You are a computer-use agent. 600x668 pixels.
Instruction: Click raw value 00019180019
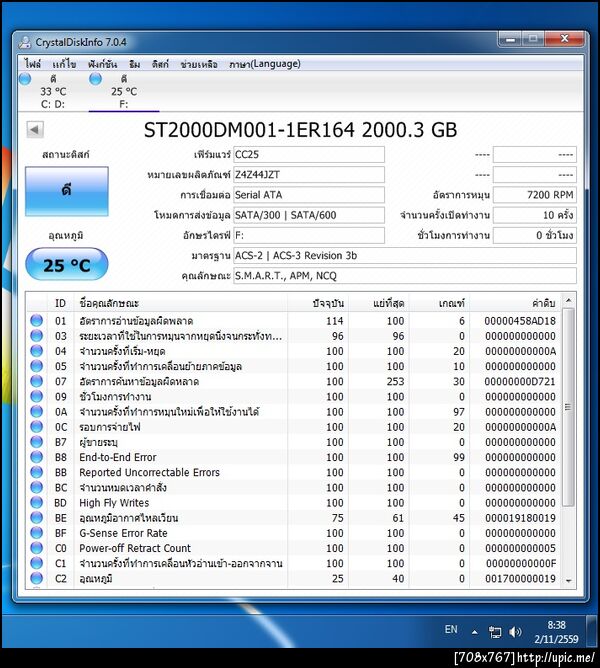pyautogui.click(x=520, y=518)
